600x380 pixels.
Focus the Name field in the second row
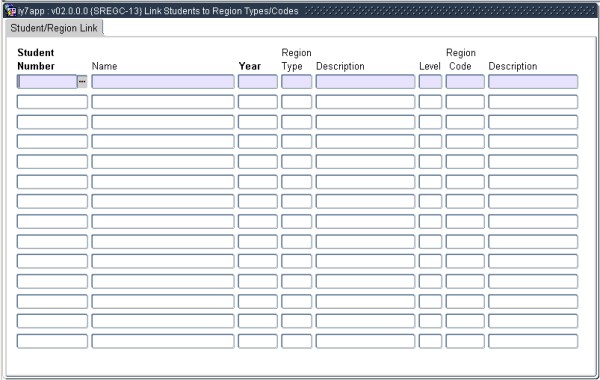163,102
